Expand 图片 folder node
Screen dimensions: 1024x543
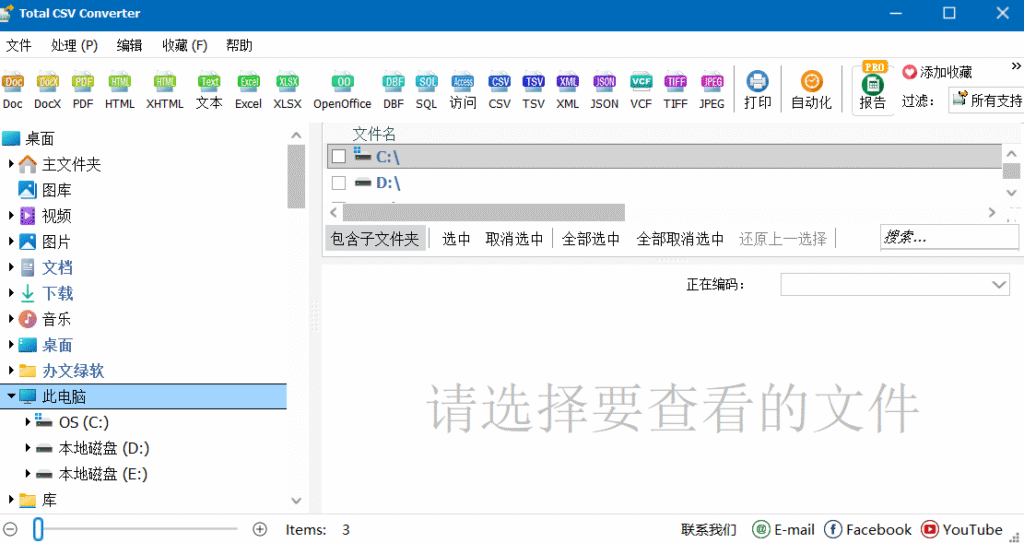click(10, 241)
